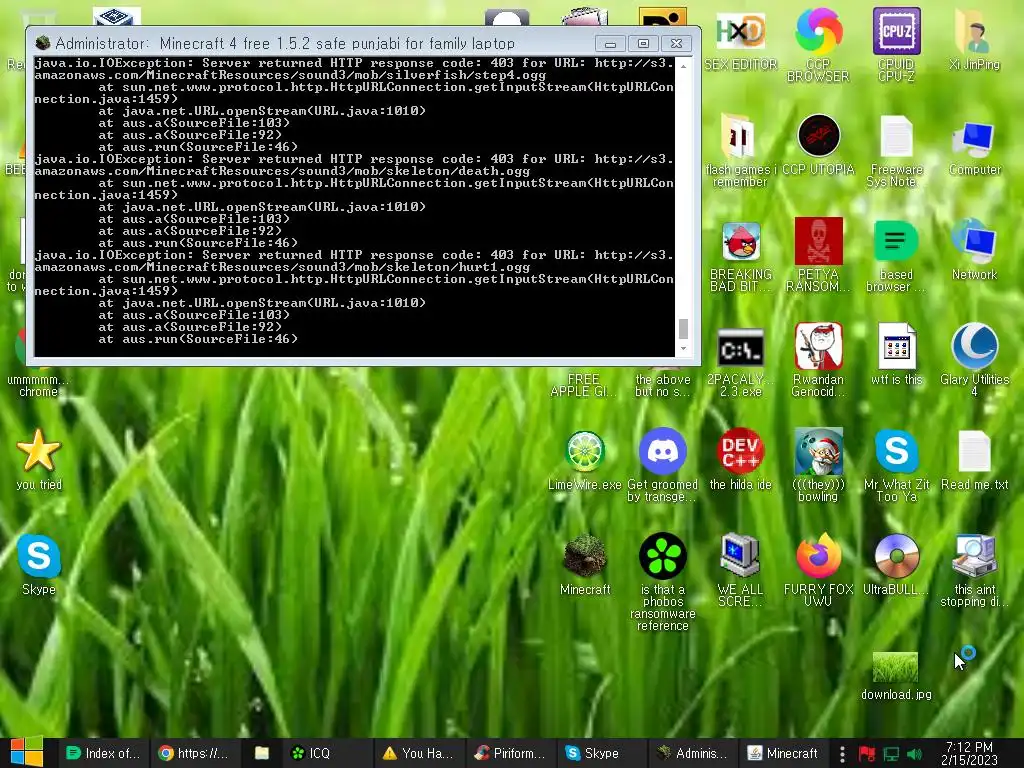Open the this aint stopping di icon

(x=974, y=556)
